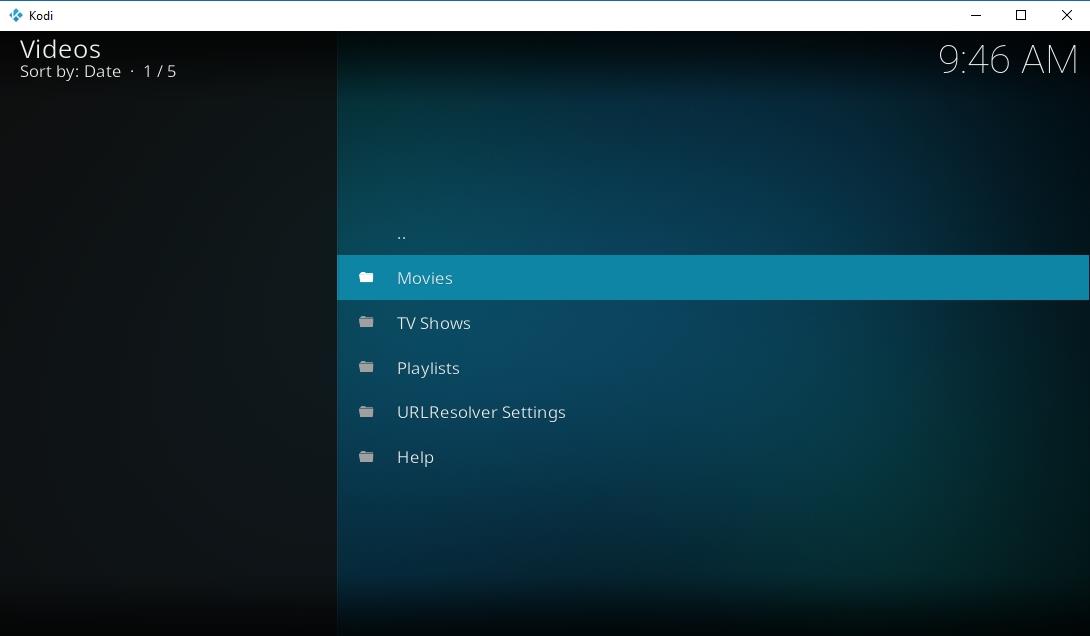Screen dimensions: 1090x636
Task: Click the Help folder icon
Action: click(366, 457)
